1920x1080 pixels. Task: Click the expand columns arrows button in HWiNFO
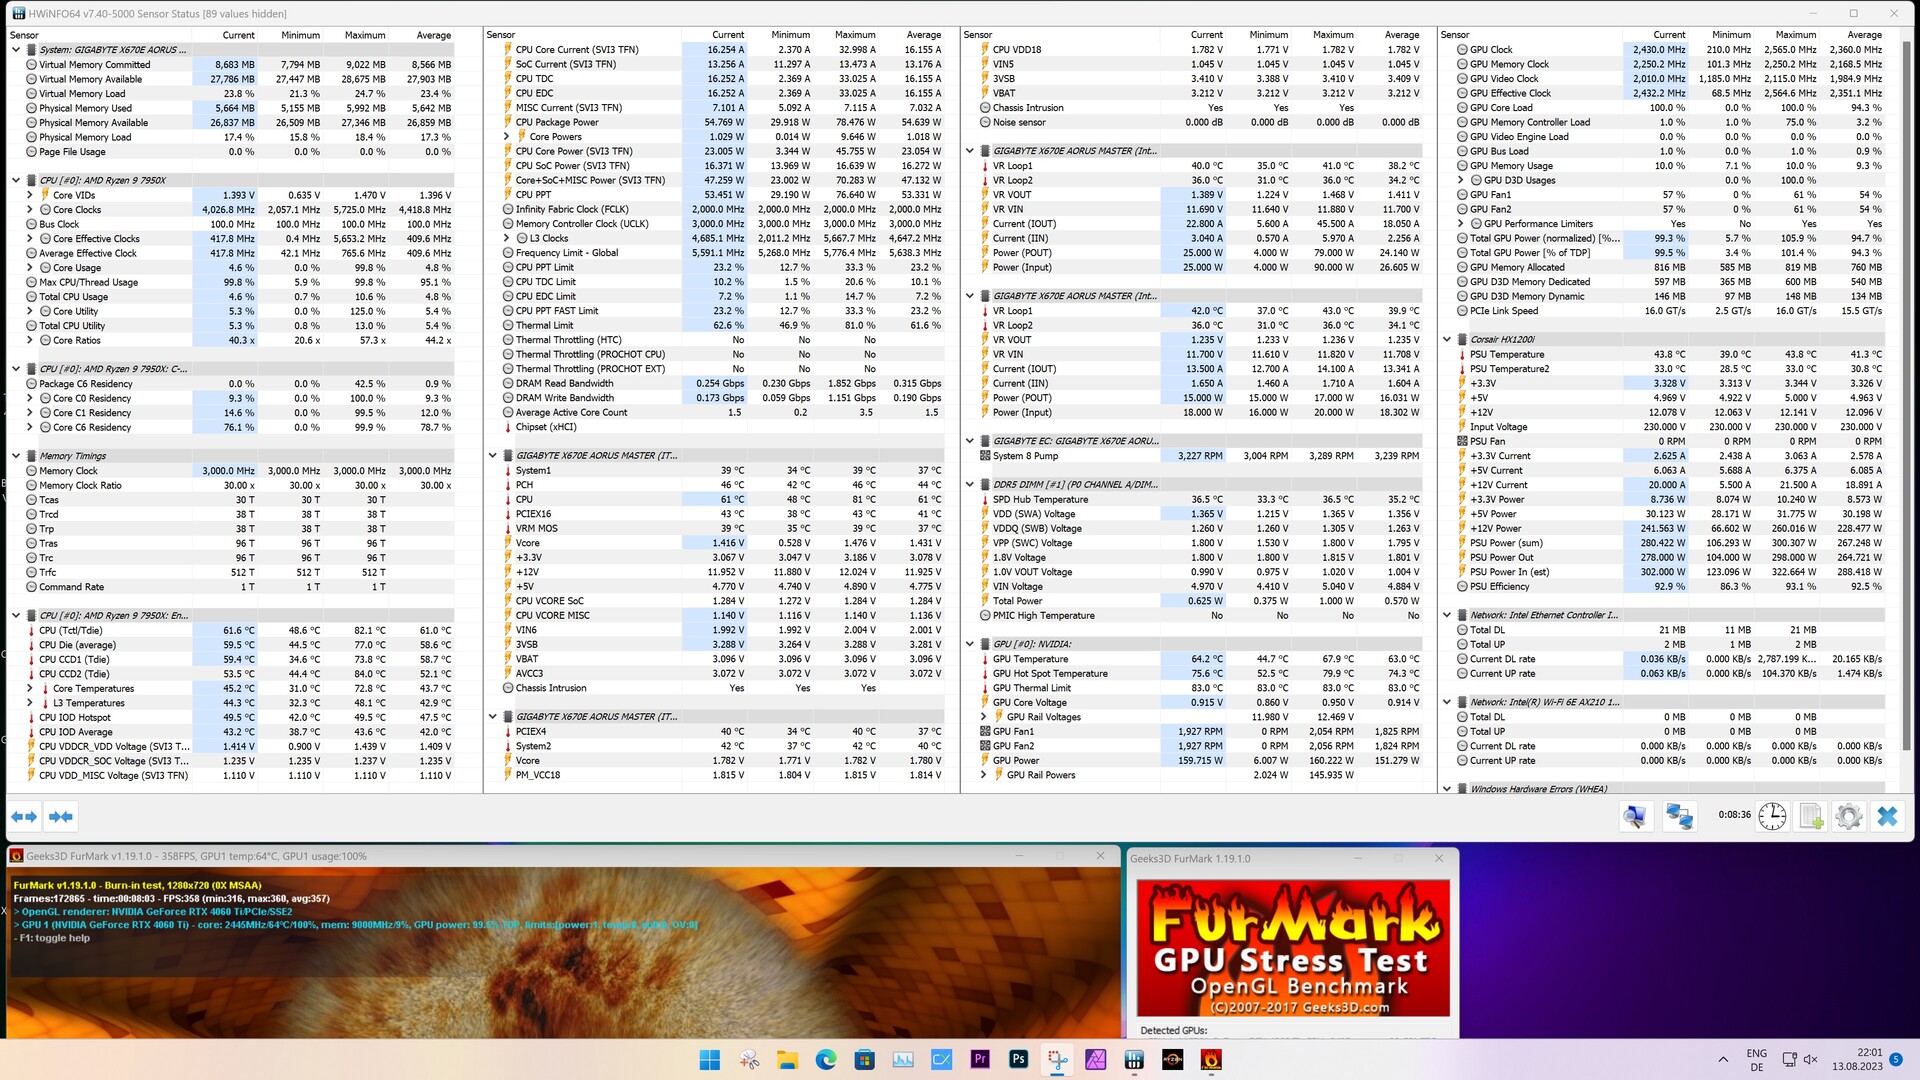(24, 817)
